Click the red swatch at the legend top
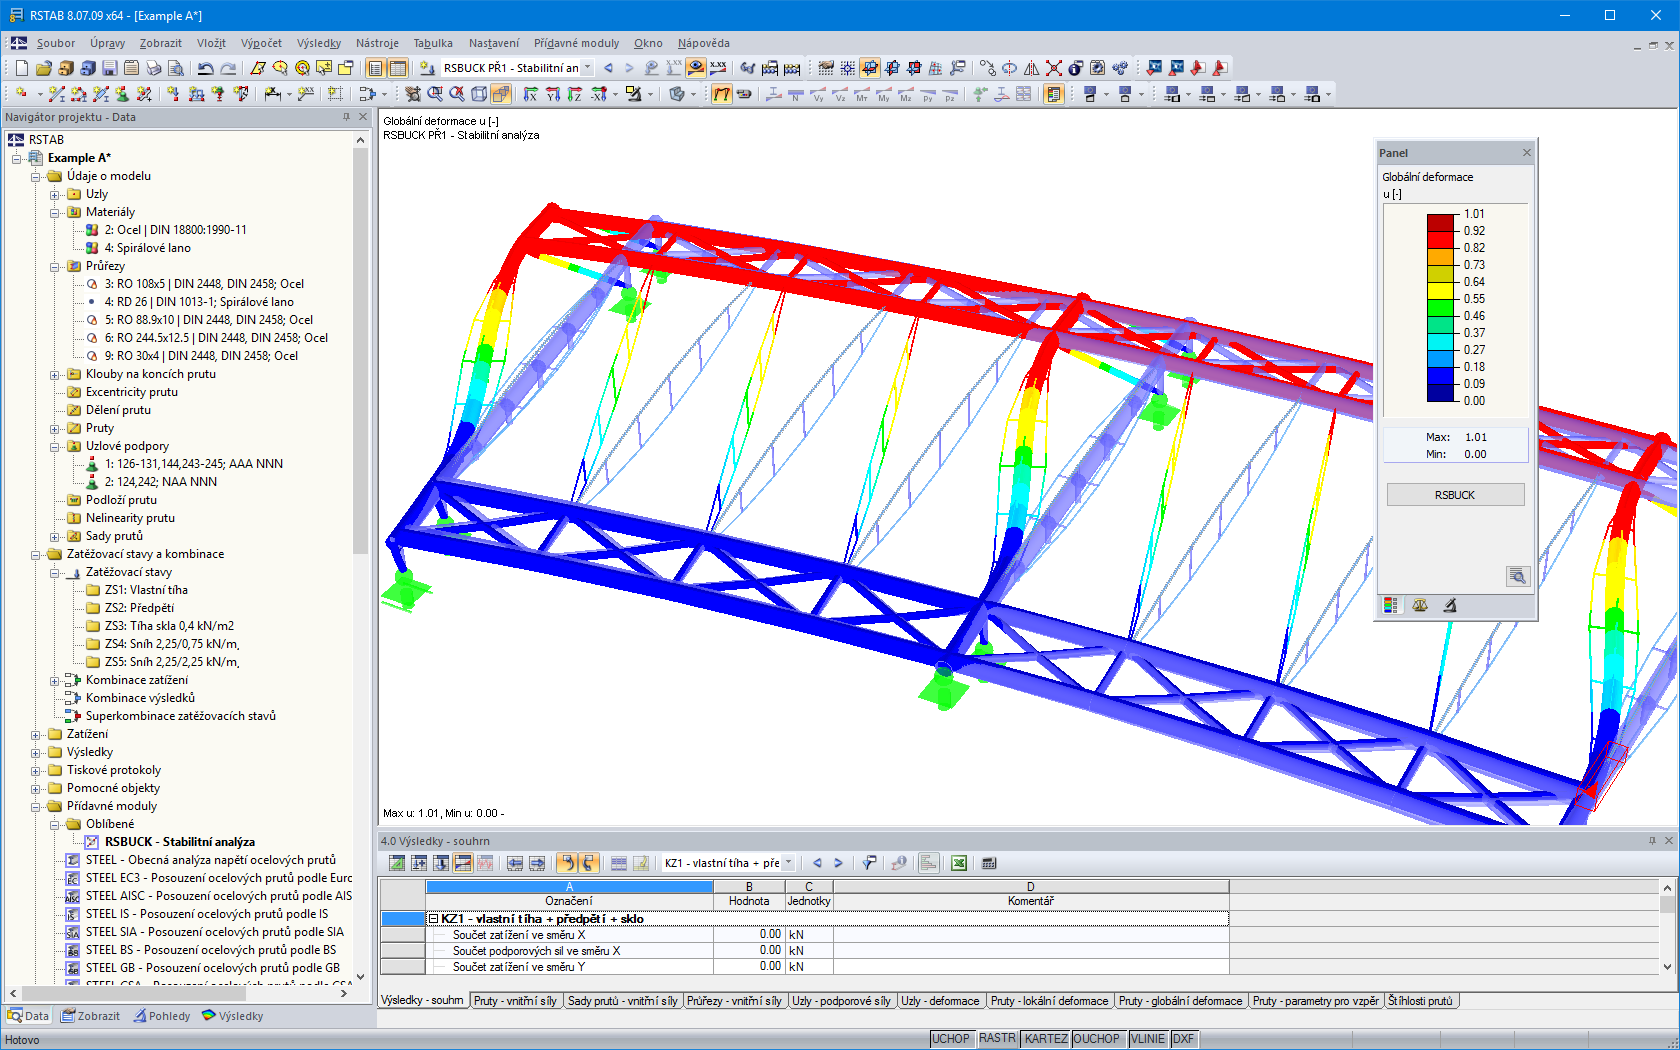Screen dimensions: 1680x1050 (1441, 222)
